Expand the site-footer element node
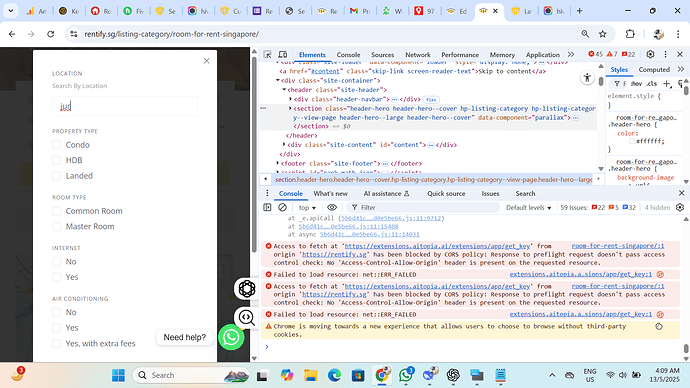The width and height of the screenshot is (690, 388). point(278,163)
